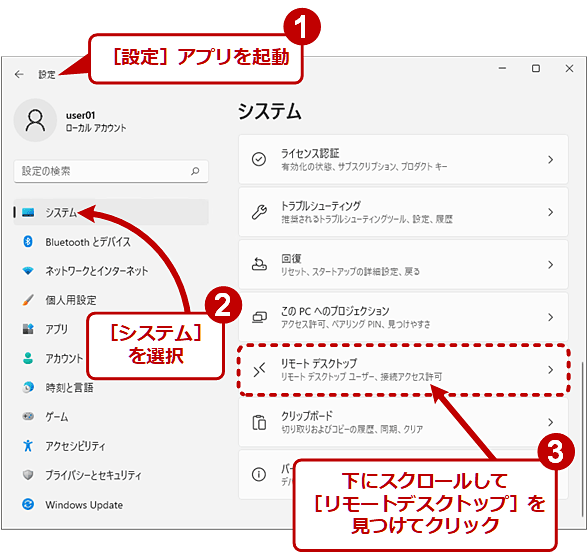Click the user01 name text
Viewport: 588px width, 553px height.
coord(81,115)
